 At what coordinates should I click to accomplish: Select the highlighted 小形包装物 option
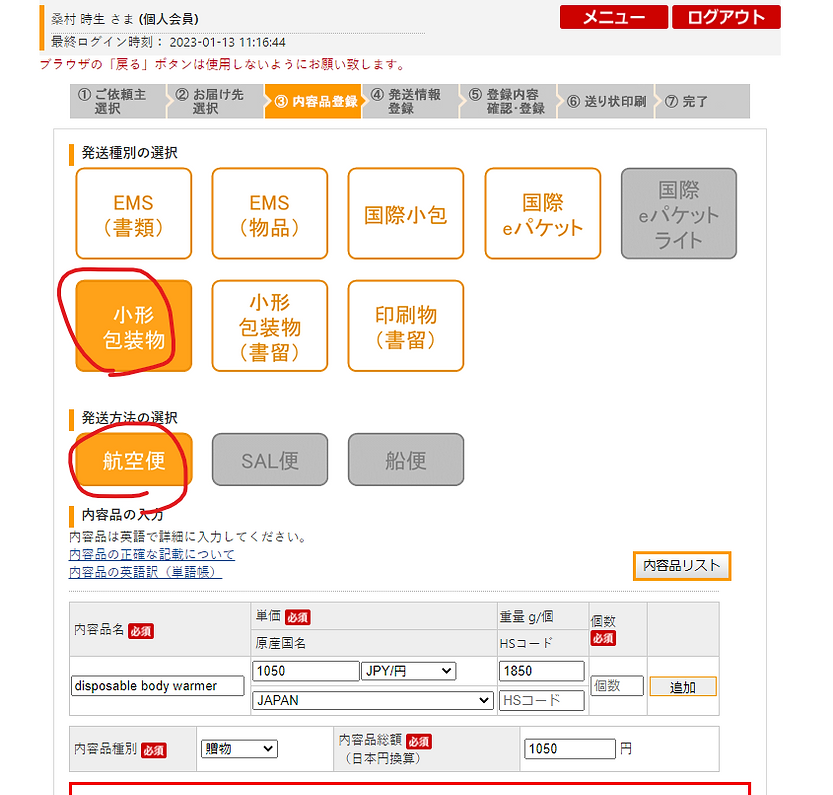coord(133,325)
